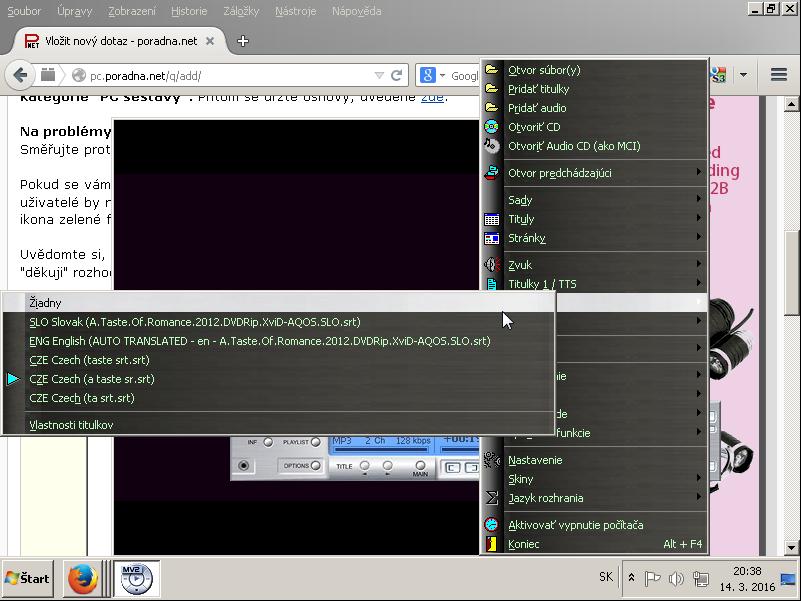Expand the Skiny submenu
801x601 pixels.
point(520,479)
